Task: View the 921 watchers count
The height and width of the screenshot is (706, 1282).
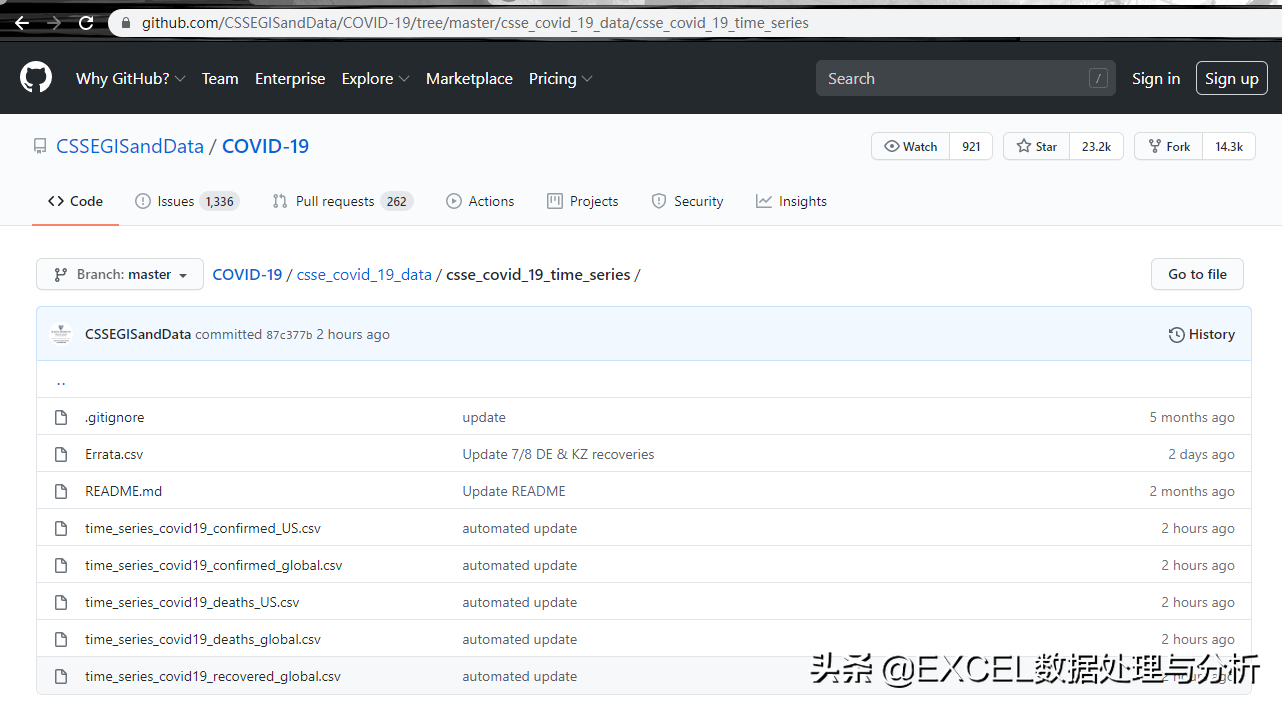Action: pos(971,146)
